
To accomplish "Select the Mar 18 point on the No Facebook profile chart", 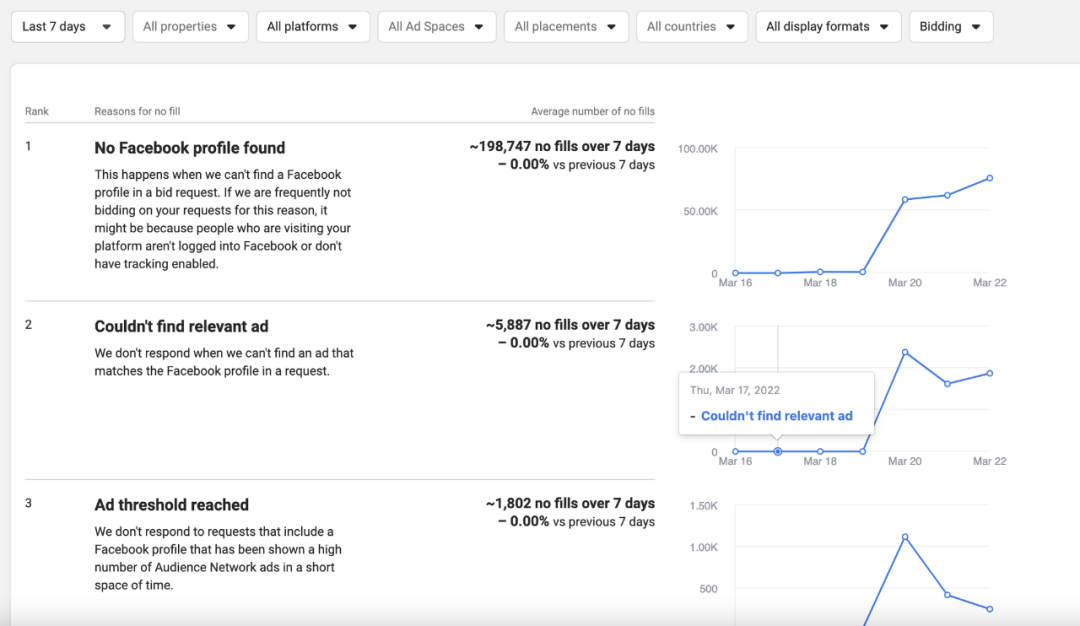I will pyautogui.click(x=820, y=272).
